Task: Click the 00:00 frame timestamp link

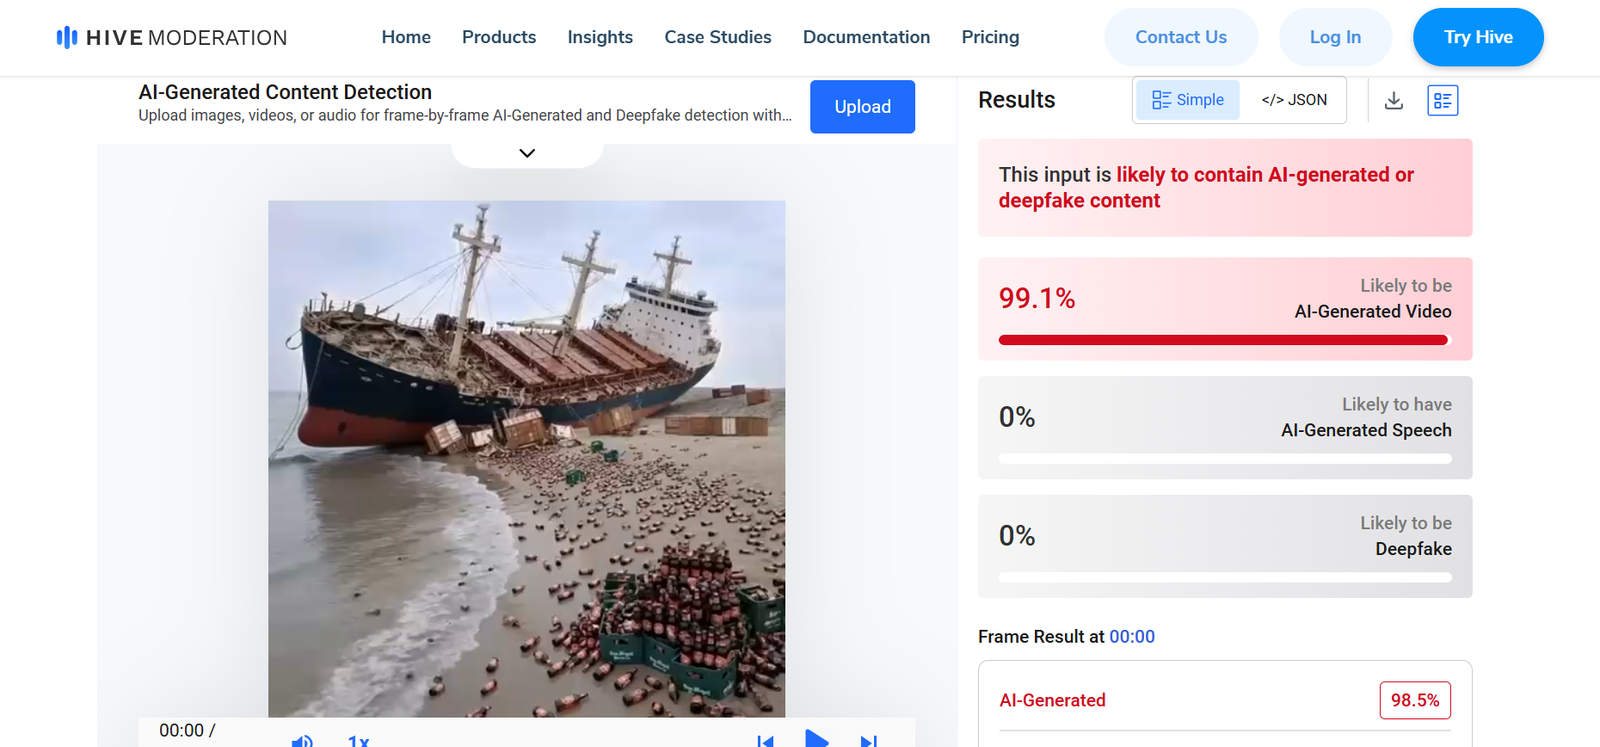Action: tap(1132, 637)
